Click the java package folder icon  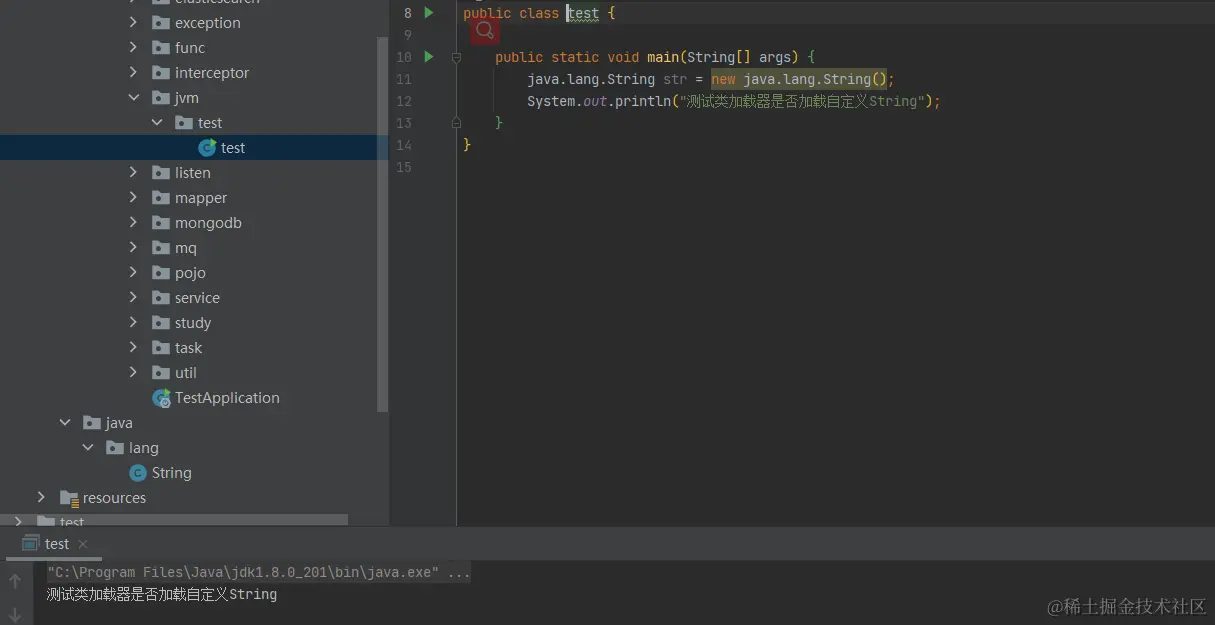pos(92,423)
